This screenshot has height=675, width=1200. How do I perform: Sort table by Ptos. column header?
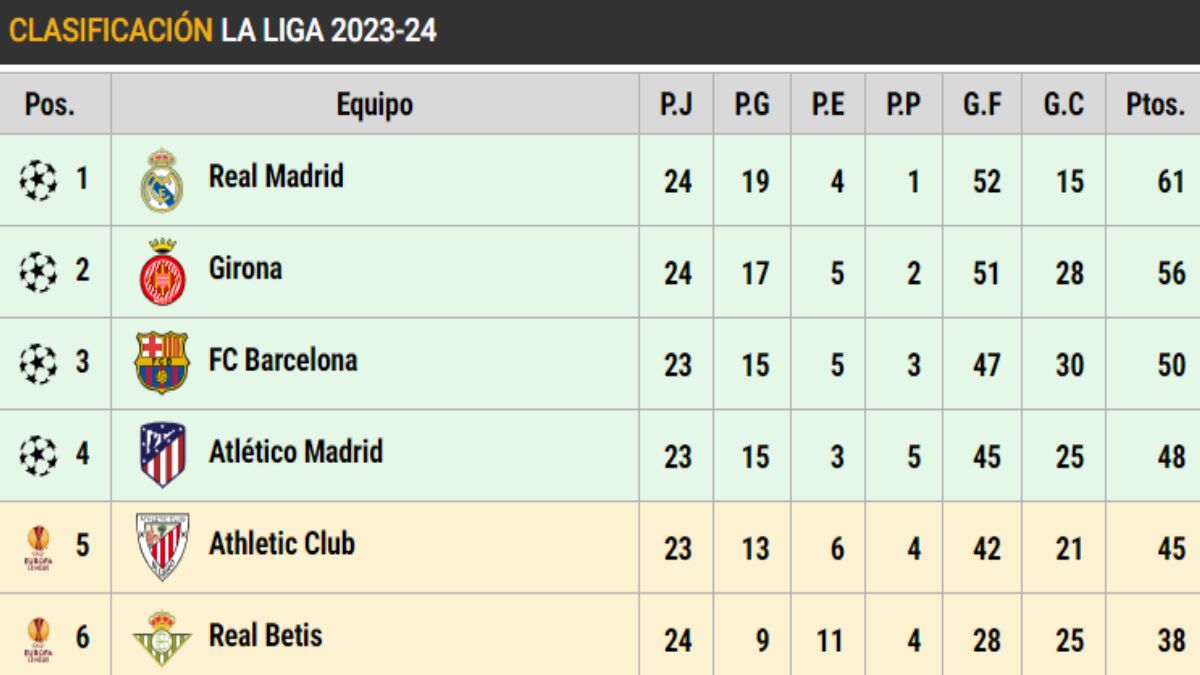point(1155,104)
